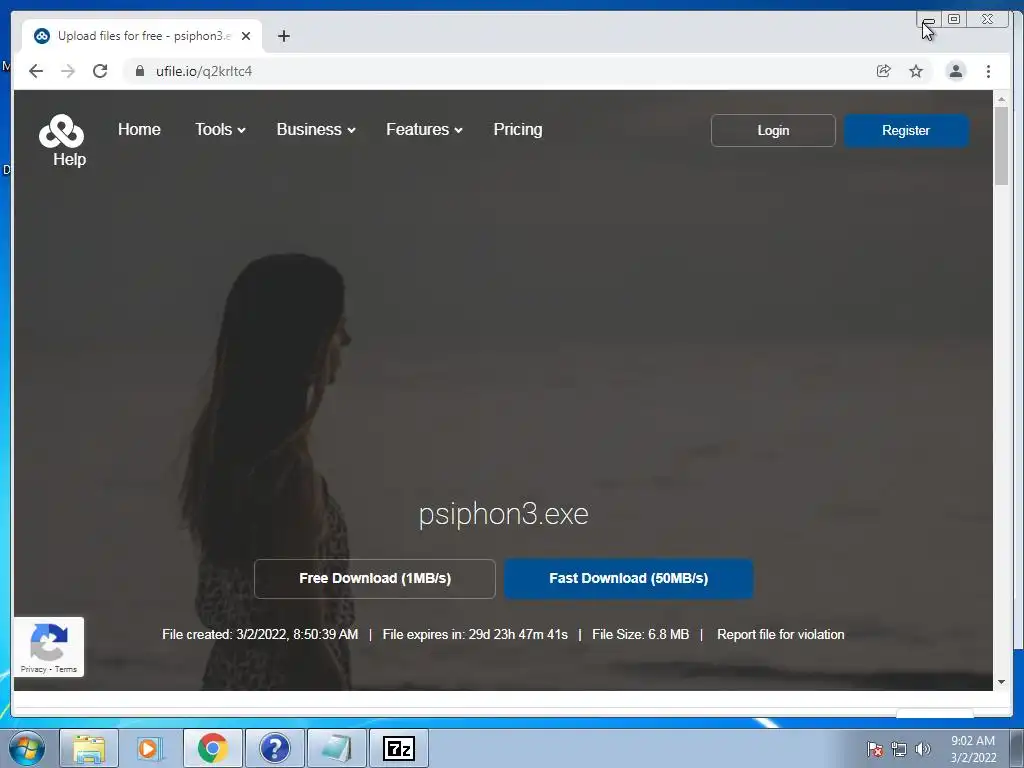Click the File expires in countdown text
Screen dimensions: 1024x768
click(x=475, y=634)
